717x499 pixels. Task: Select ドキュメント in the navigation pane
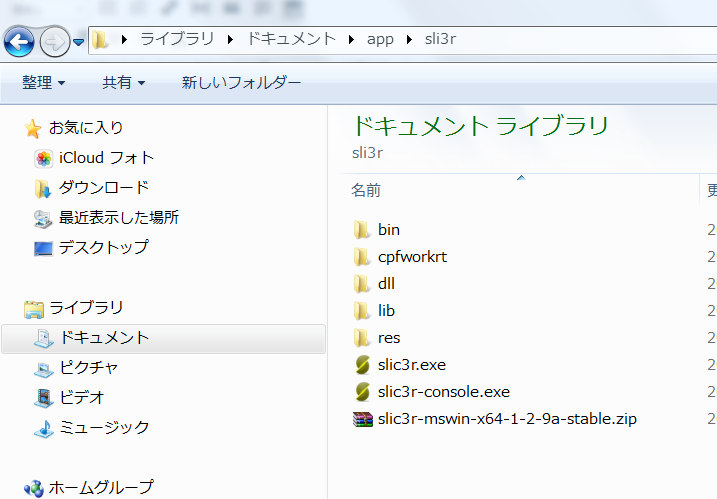point(105,338)
